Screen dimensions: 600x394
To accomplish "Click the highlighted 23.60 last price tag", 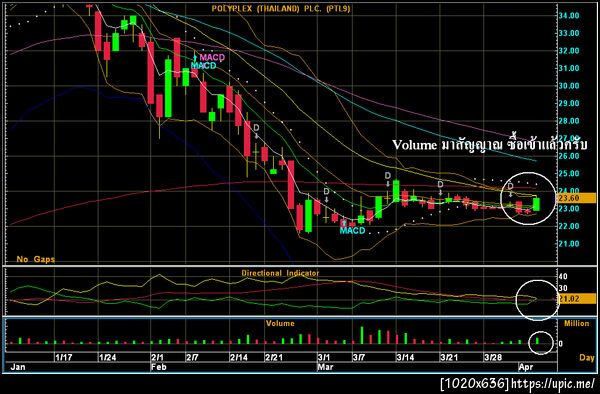I will click(577, 198).
